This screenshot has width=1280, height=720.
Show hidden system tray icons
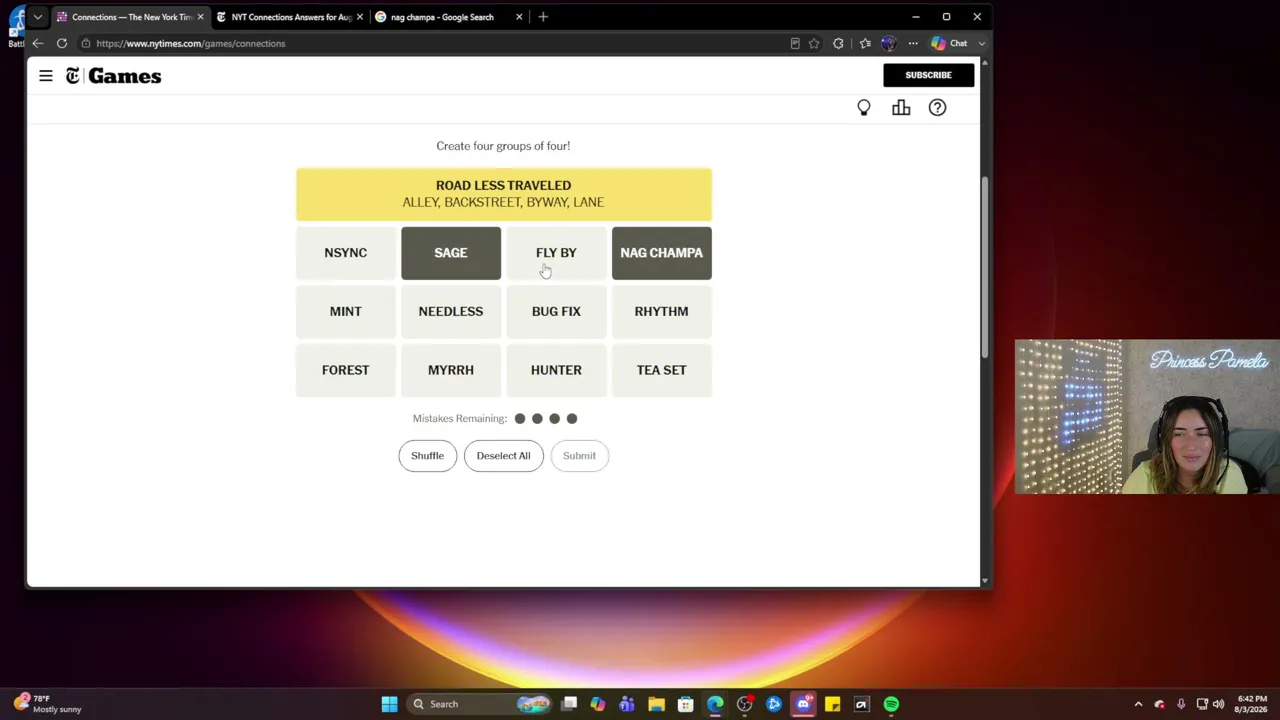(1138, 704)
